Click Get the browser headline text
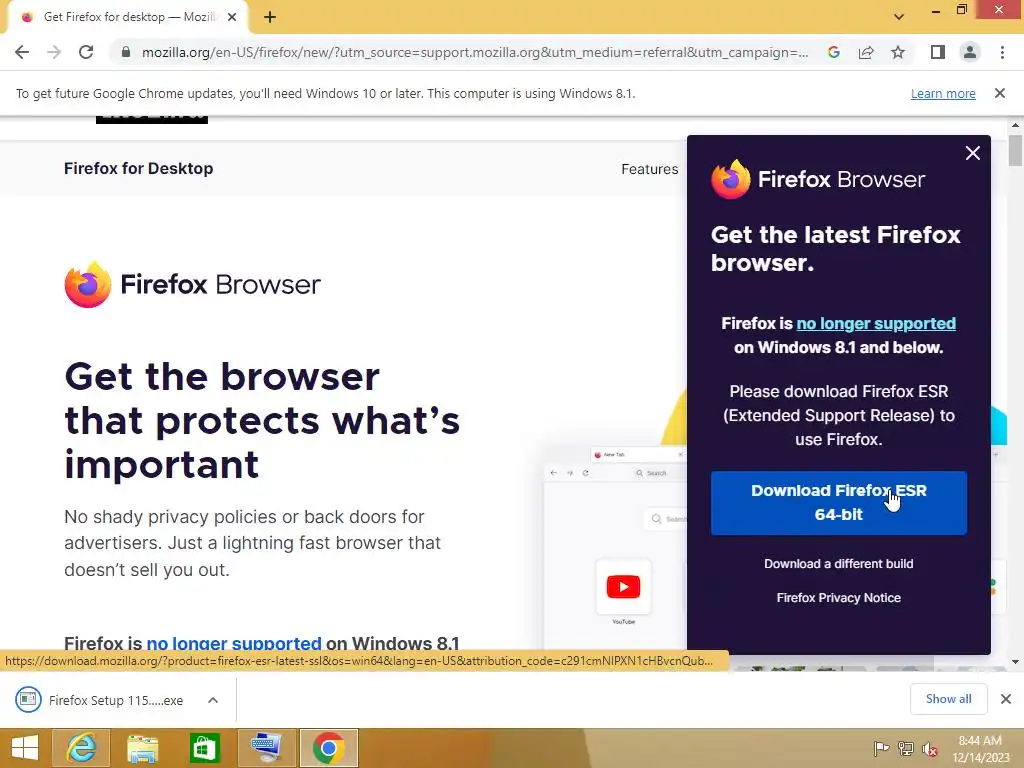The height and width of the screenshot is (768, 1024). point(262,421)
